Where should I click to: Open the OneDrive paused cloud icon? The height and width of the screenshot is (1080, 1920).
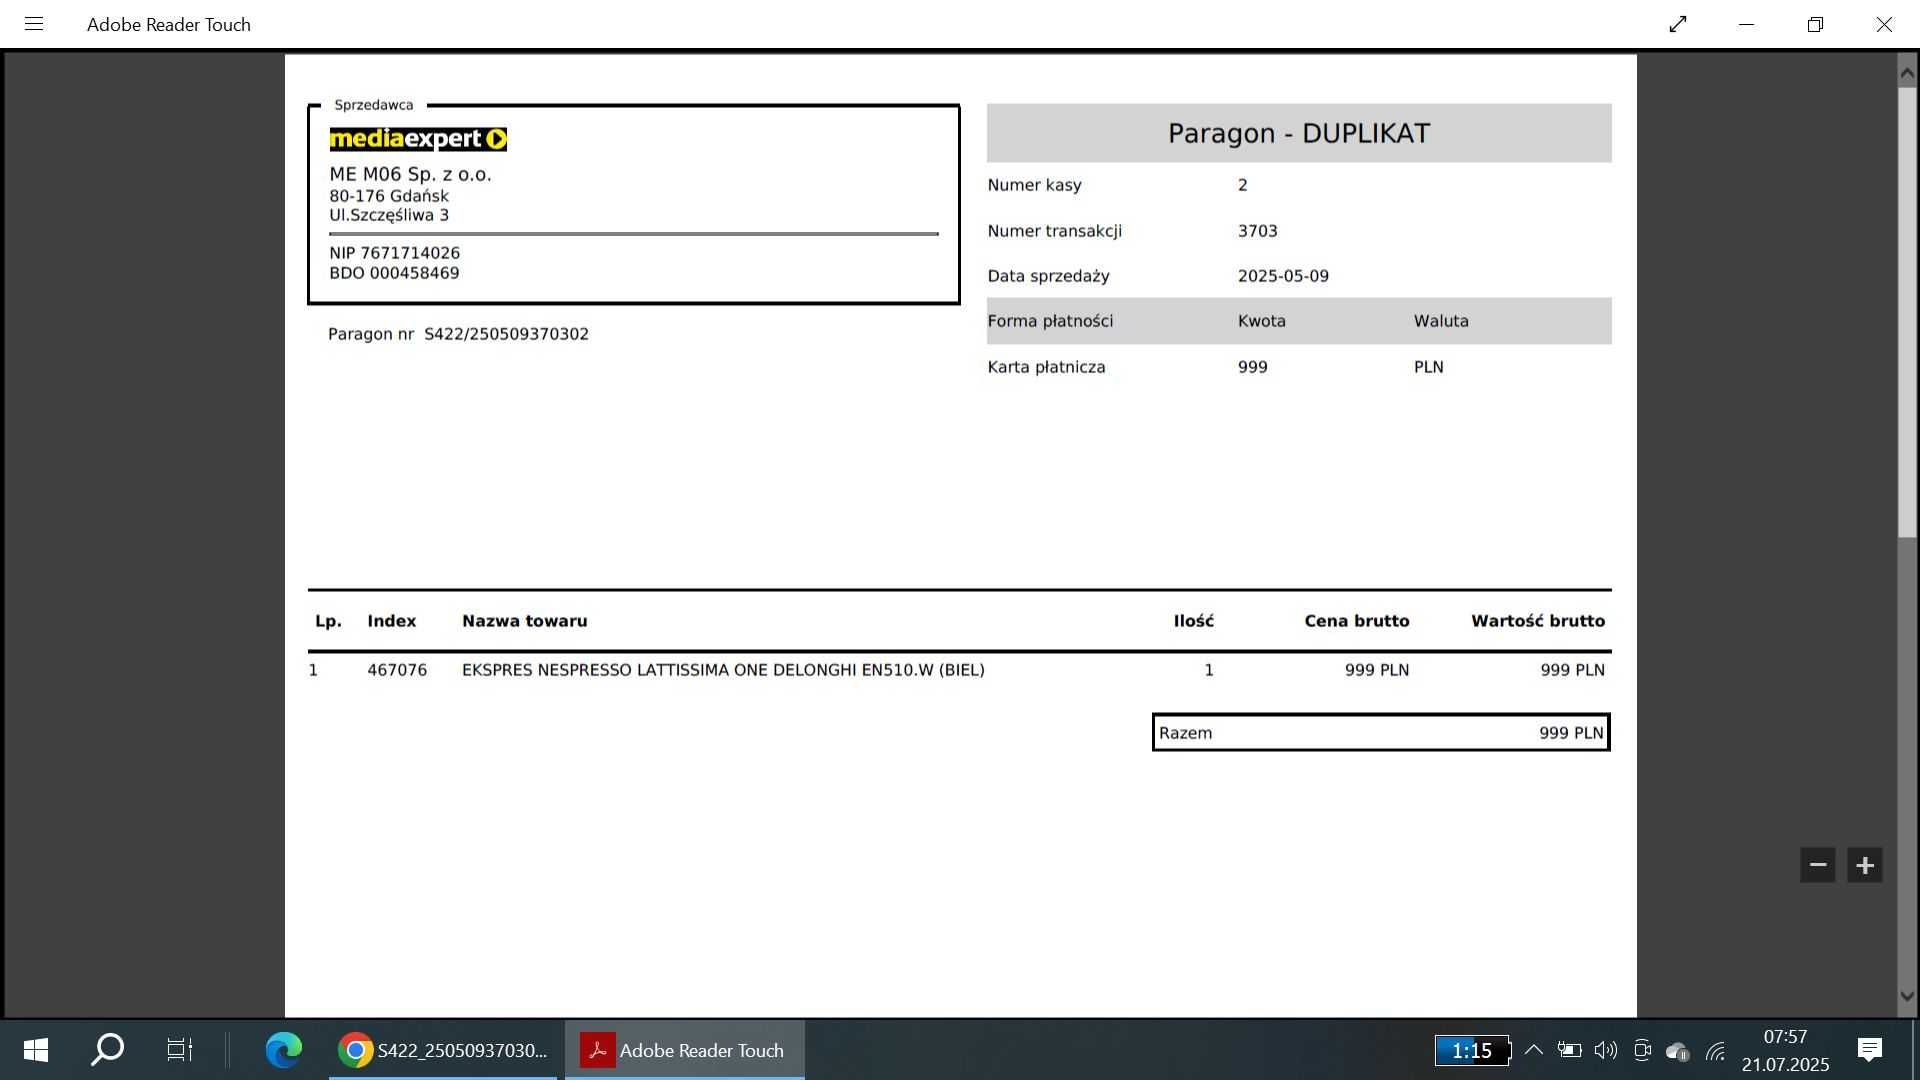pos(1677,1051)
